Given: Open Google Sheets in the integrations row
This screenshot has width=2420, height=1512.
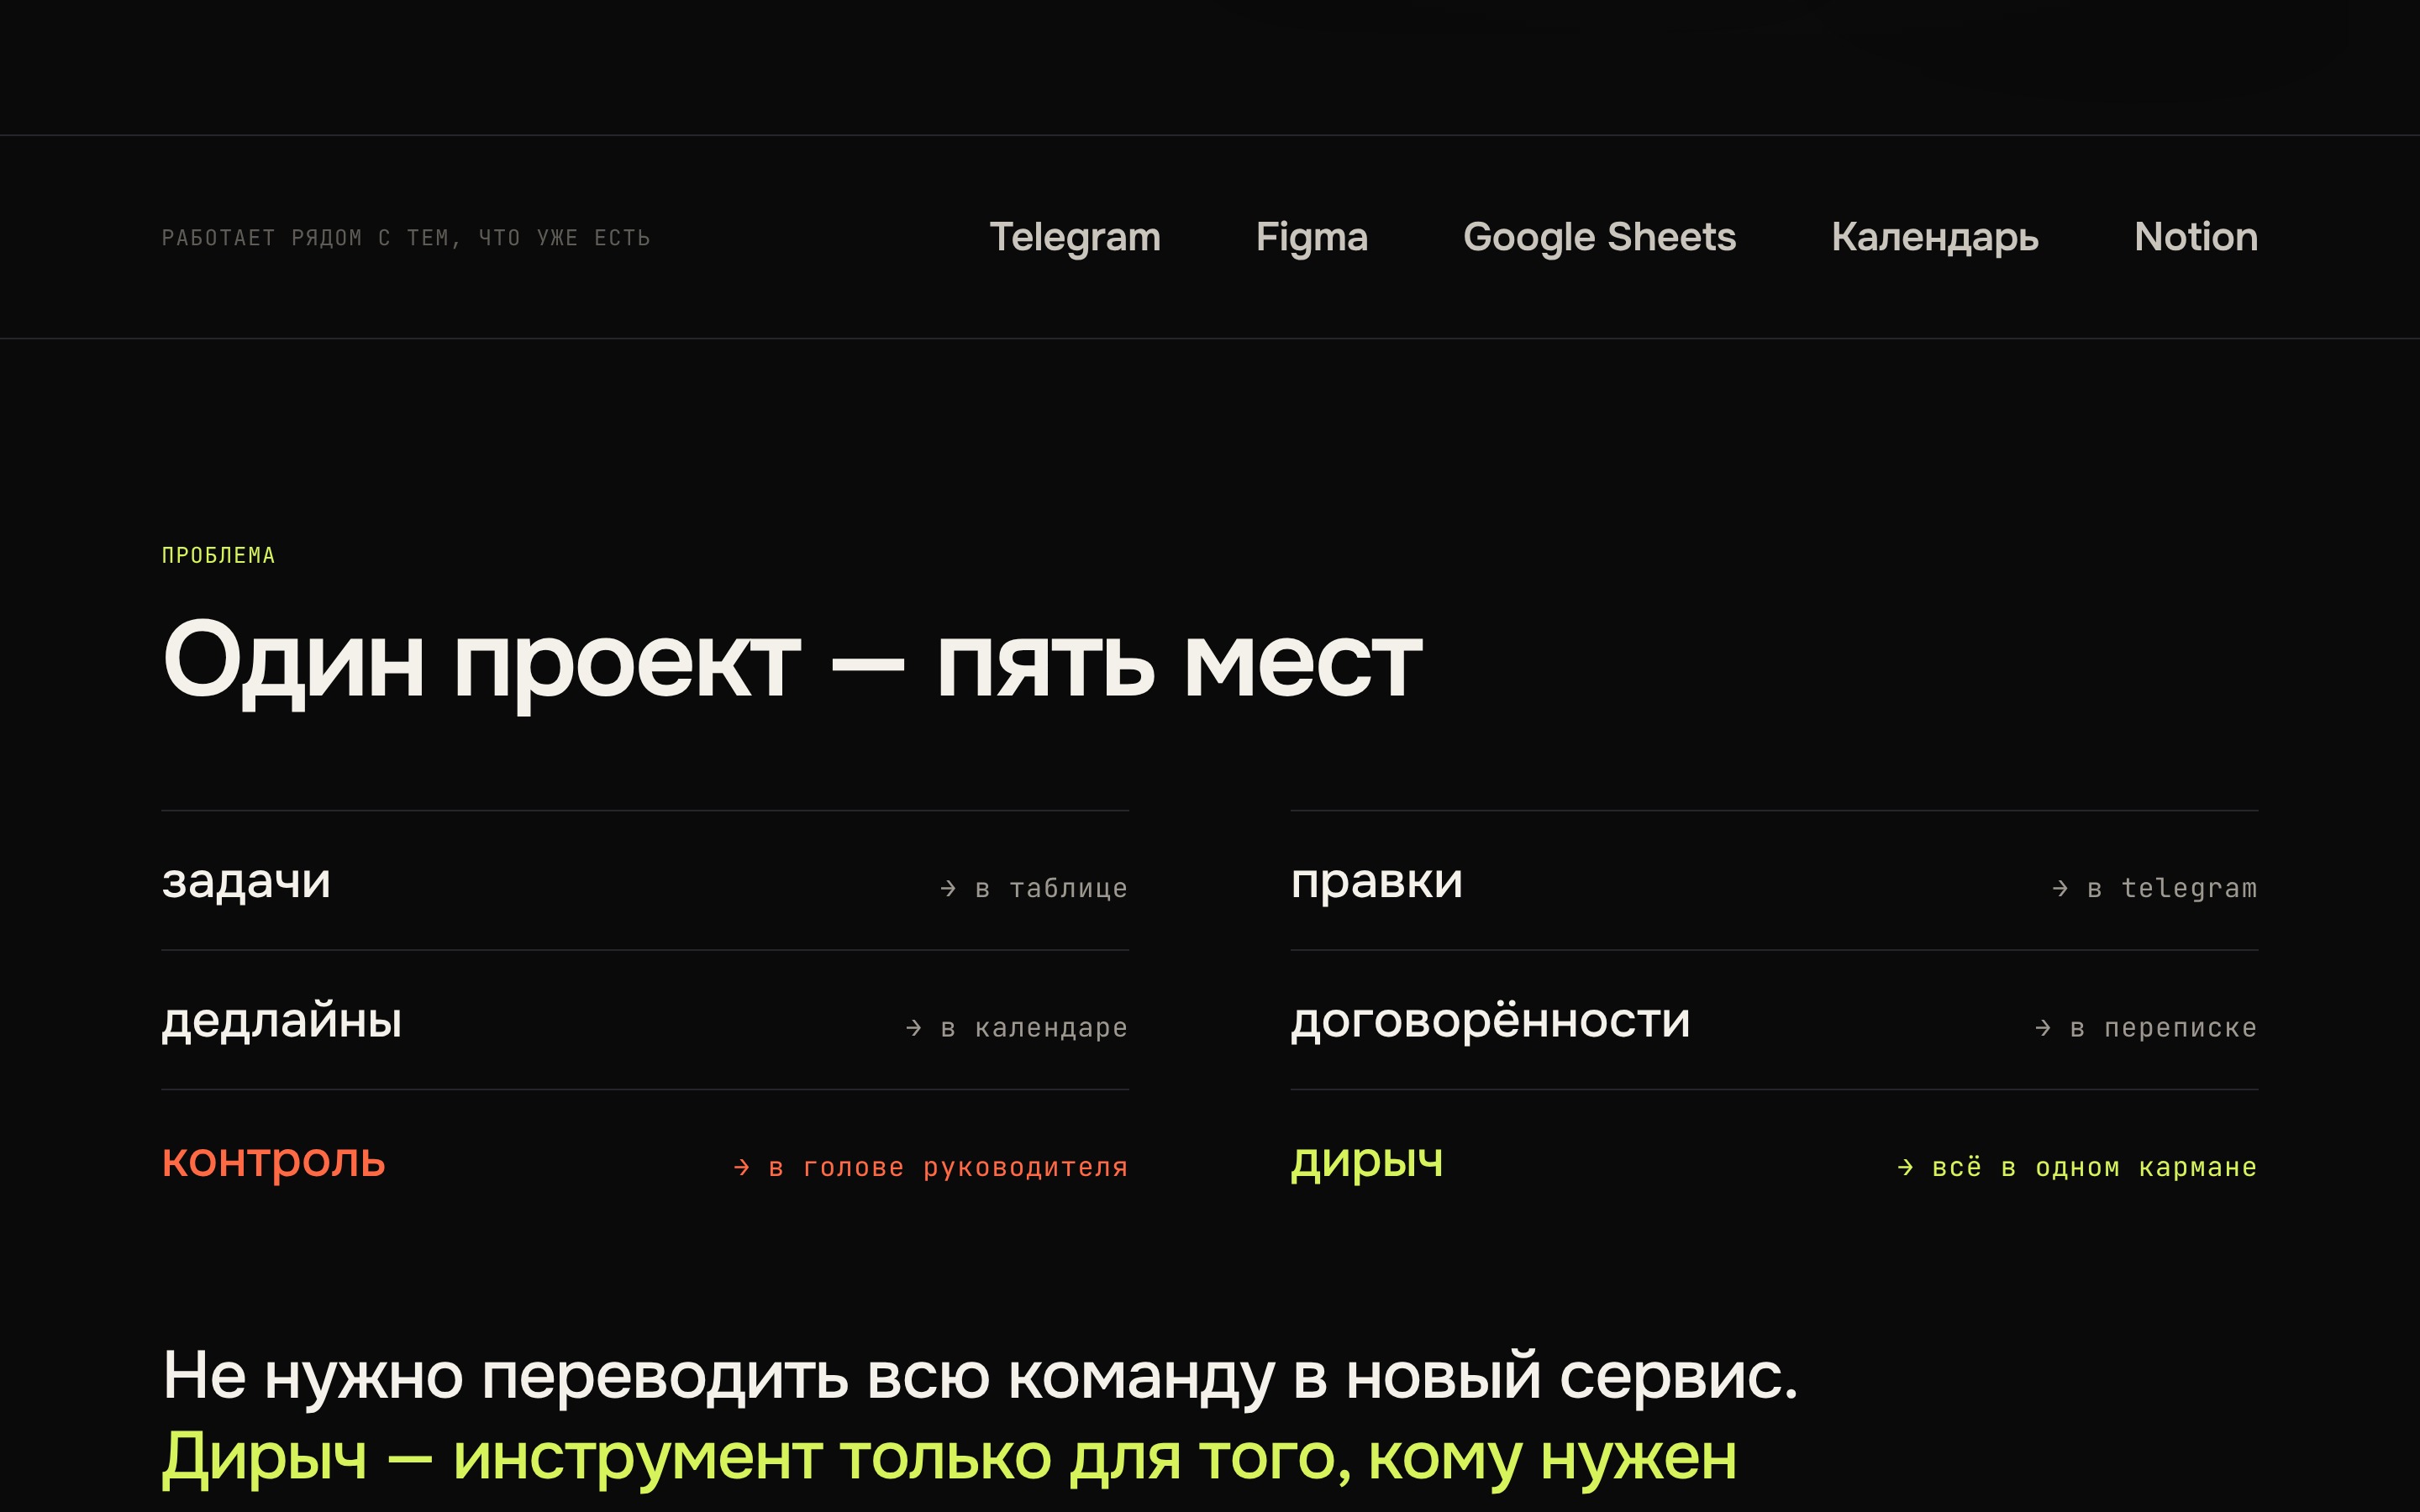Looking at the screenshot, I should pos(1599,238).
